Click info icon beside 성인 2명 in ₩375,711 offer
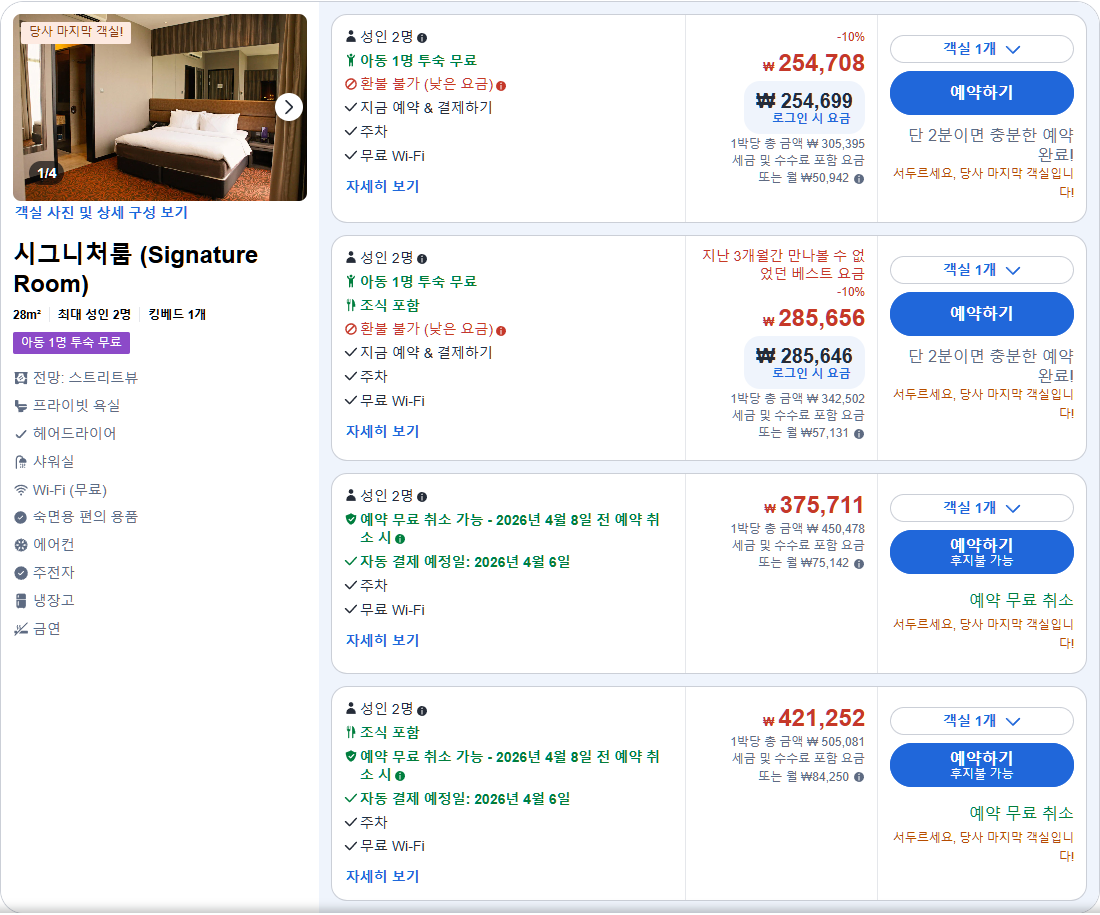The image size is (1100, 915). tap(422, 497)
